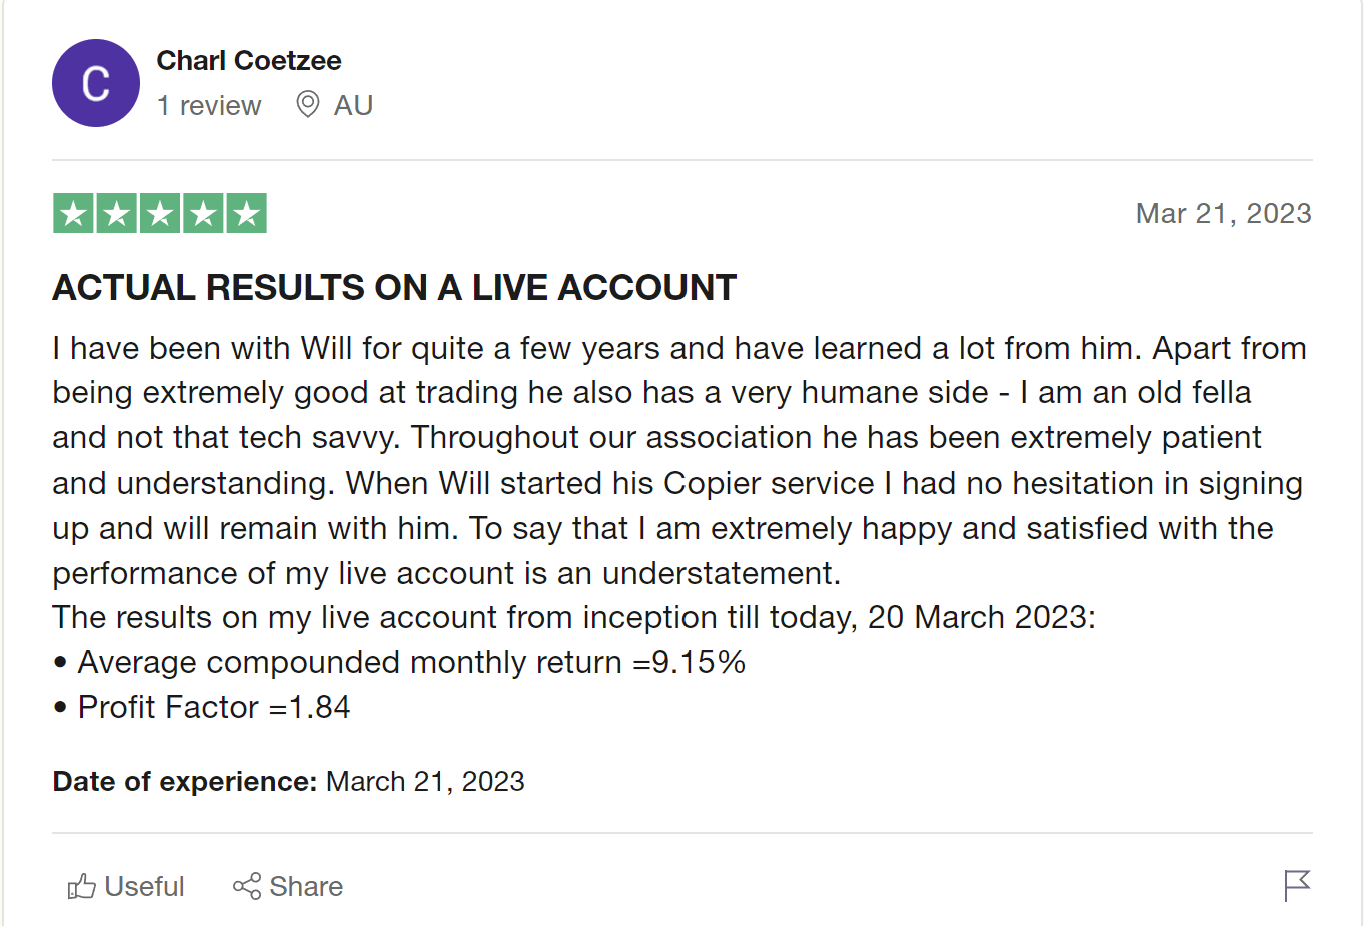
Task: Click the AU country label
Action: click(x=353, y=105)
